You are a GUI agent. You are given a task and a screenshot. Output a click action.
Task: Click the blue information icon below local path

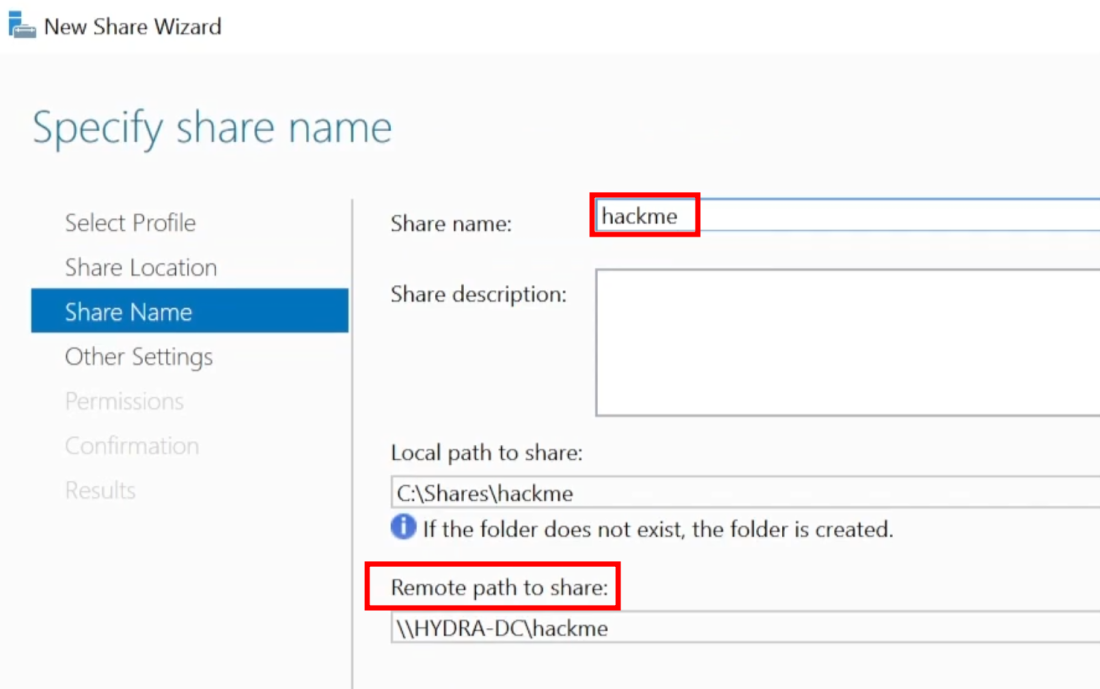tap(403, 527)
